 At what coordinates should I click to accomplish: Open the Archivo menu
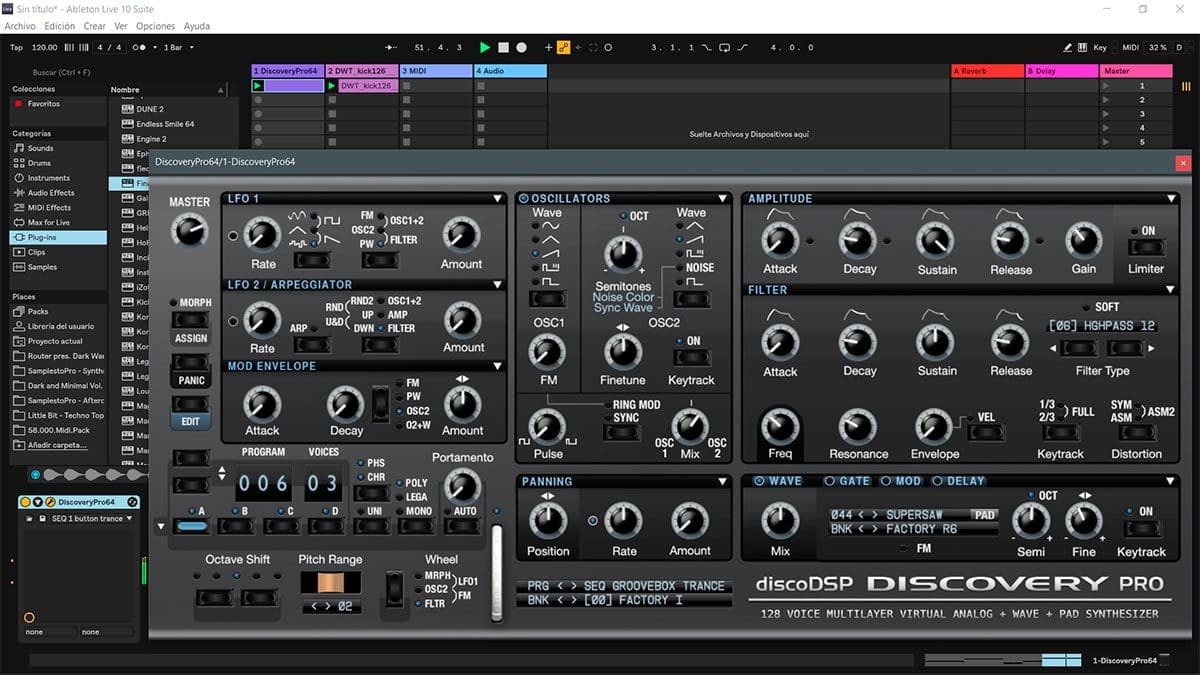click(20, 26)
